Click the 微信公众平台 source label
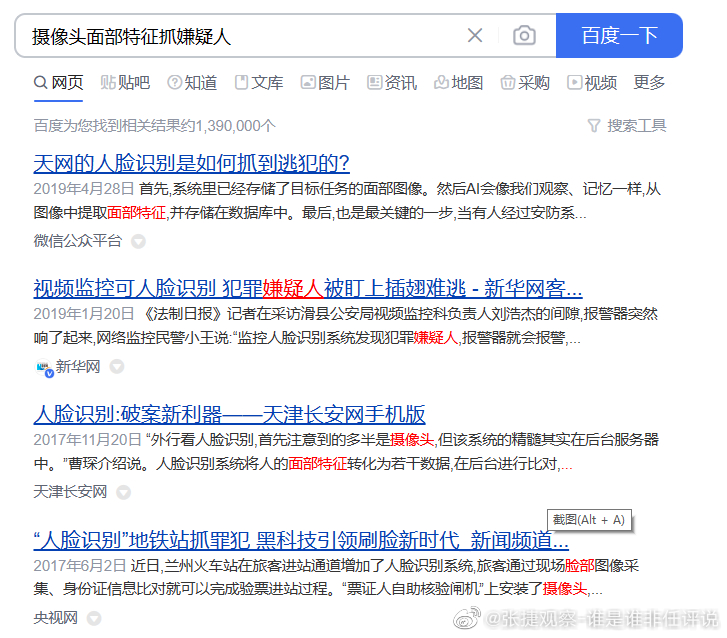 tap(78, 241)
